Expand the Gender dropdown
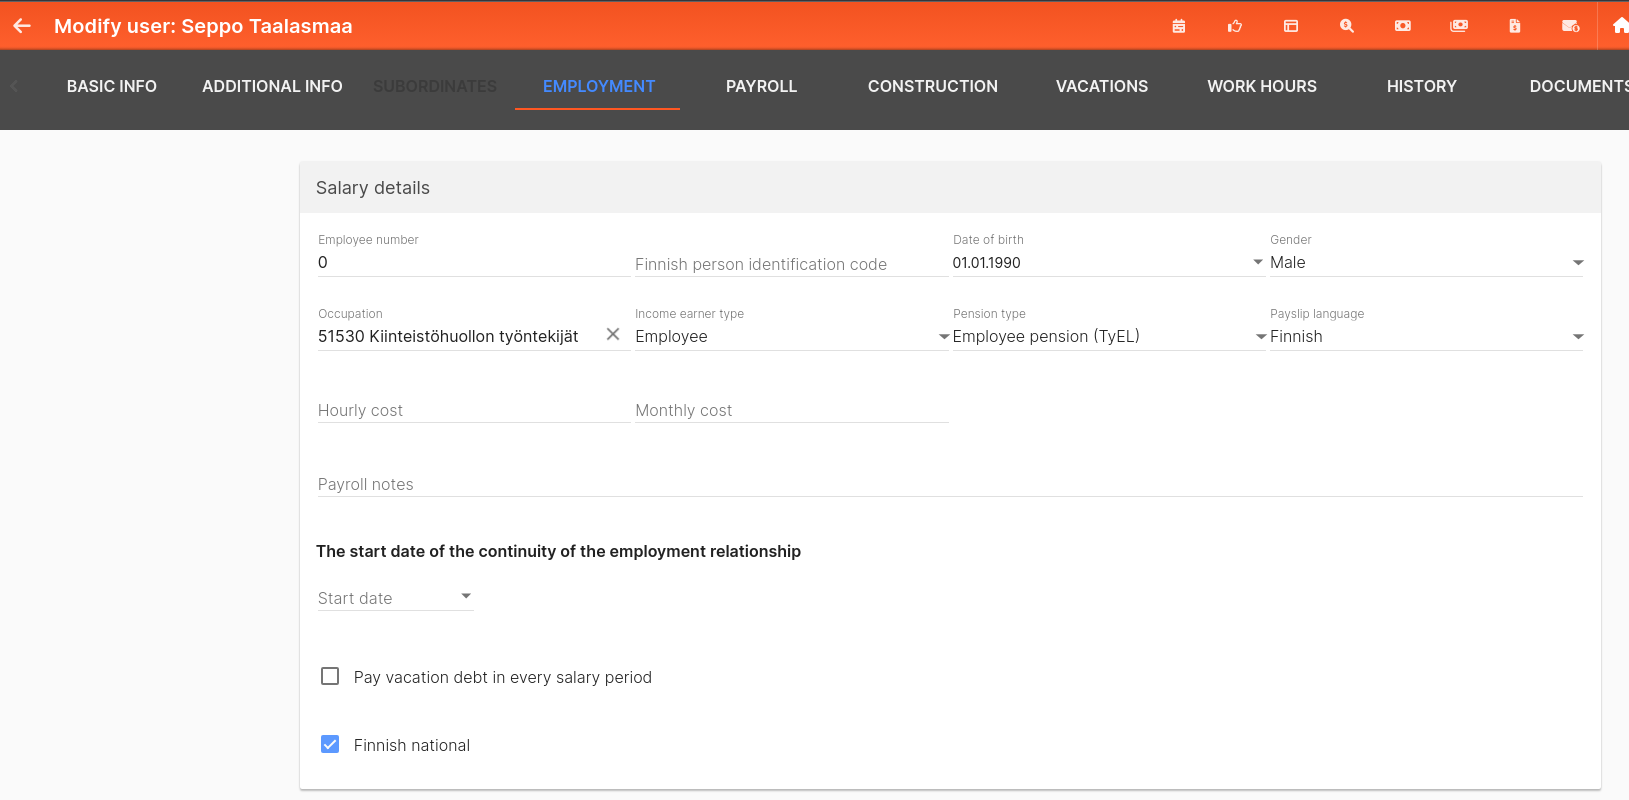The image size is (1629, 800). coord(1578,262)
